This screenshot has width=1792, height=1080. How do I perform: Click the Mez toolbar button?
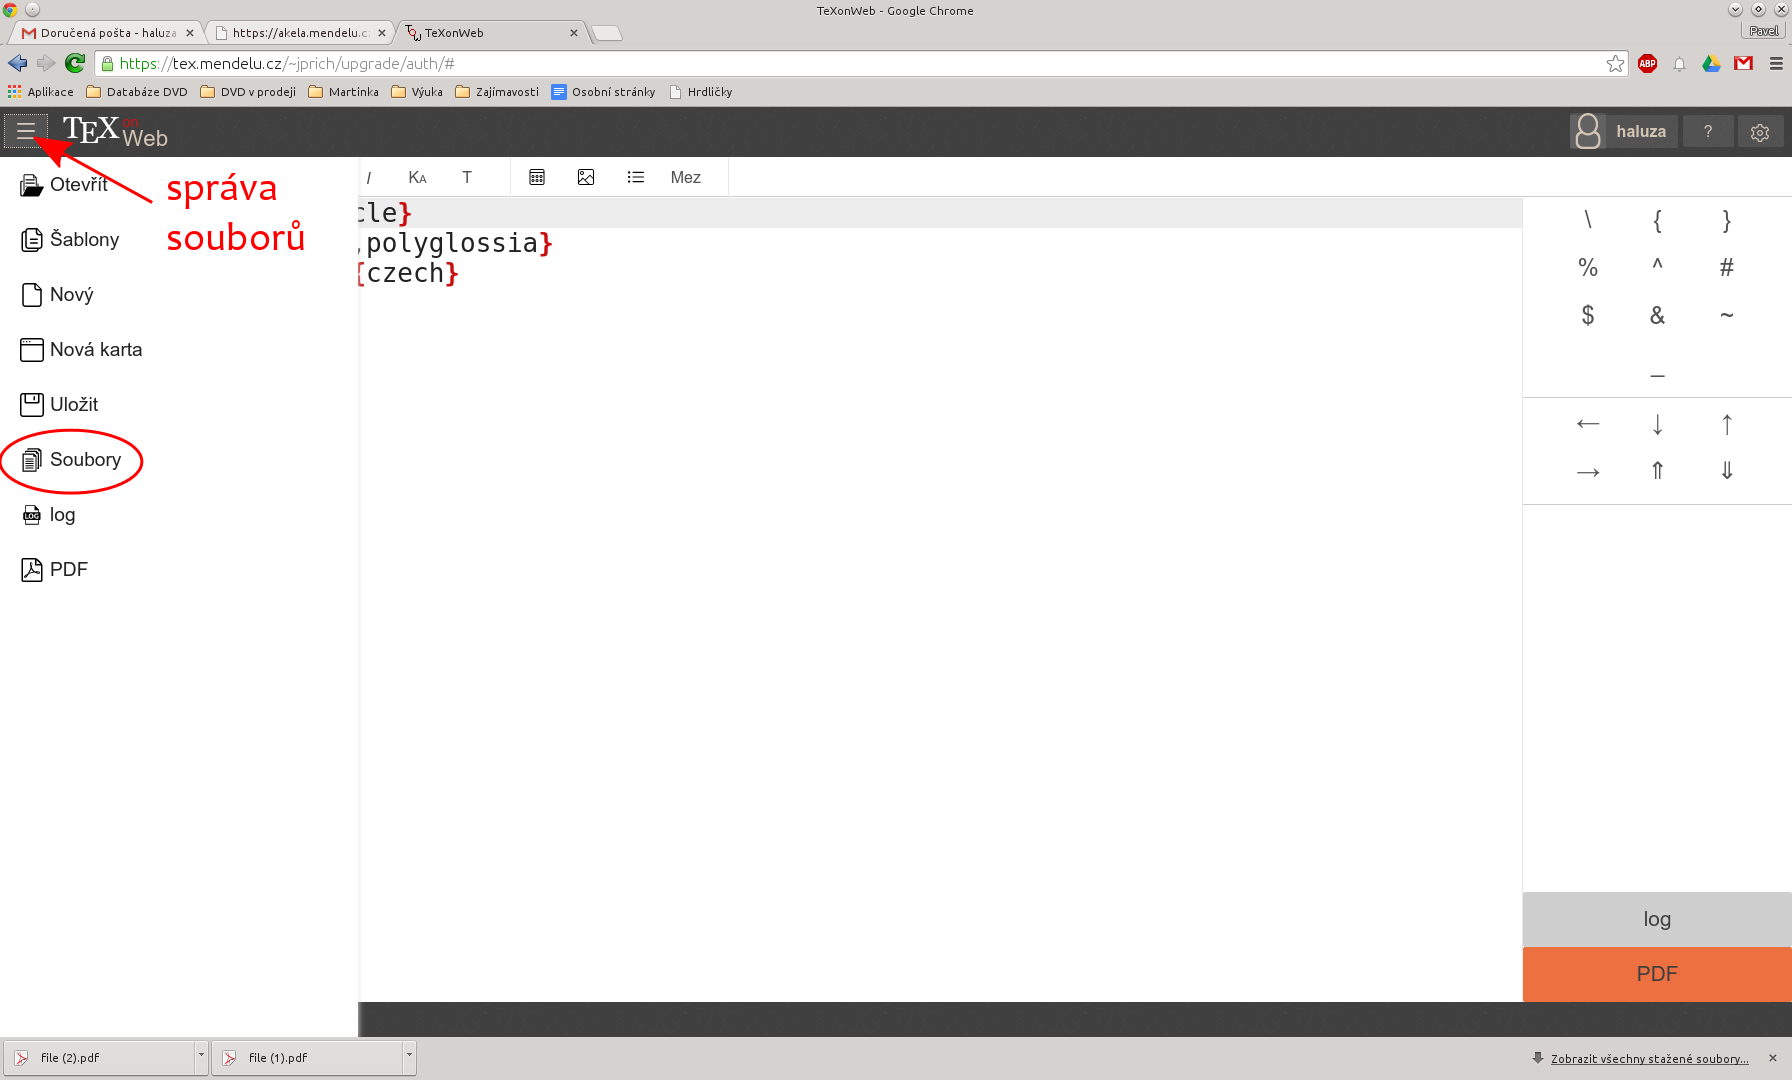pyautogui.click(x=686, y=178)
